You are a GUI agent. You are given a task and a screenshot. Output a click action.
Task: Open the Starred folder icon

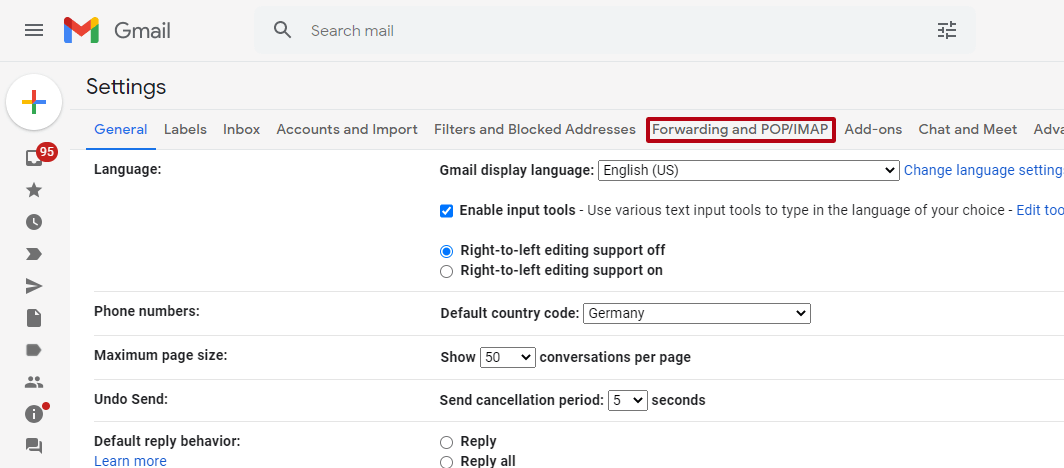pos(34,190)
